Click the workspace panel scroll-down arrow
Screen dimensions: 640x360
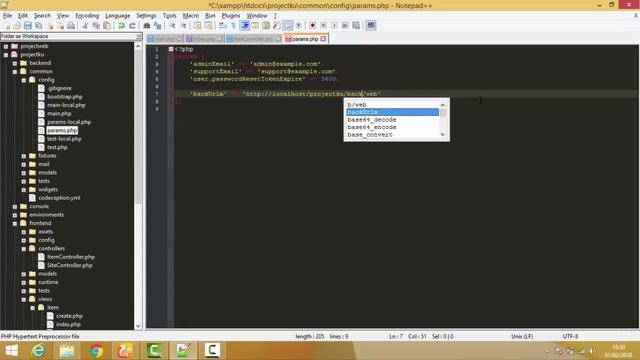point(138,326)
